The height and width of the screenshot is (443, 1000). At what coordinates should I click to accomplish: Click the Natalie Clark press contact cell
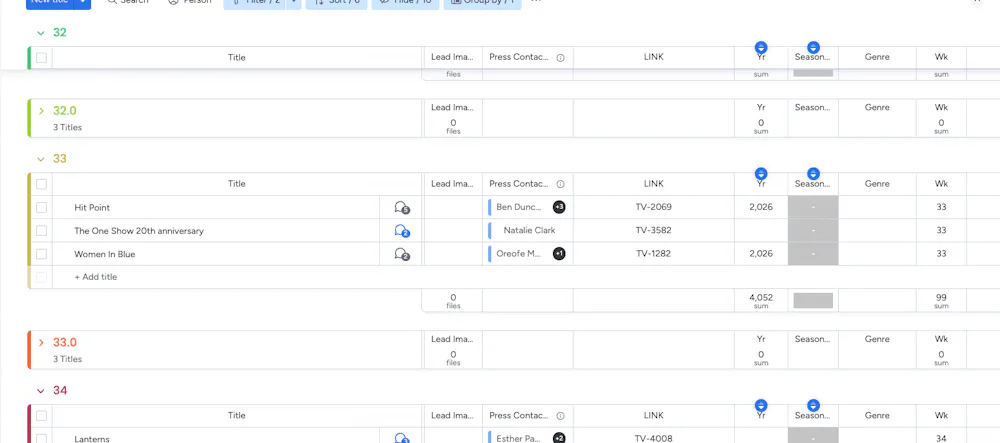(x=529, y=231)
